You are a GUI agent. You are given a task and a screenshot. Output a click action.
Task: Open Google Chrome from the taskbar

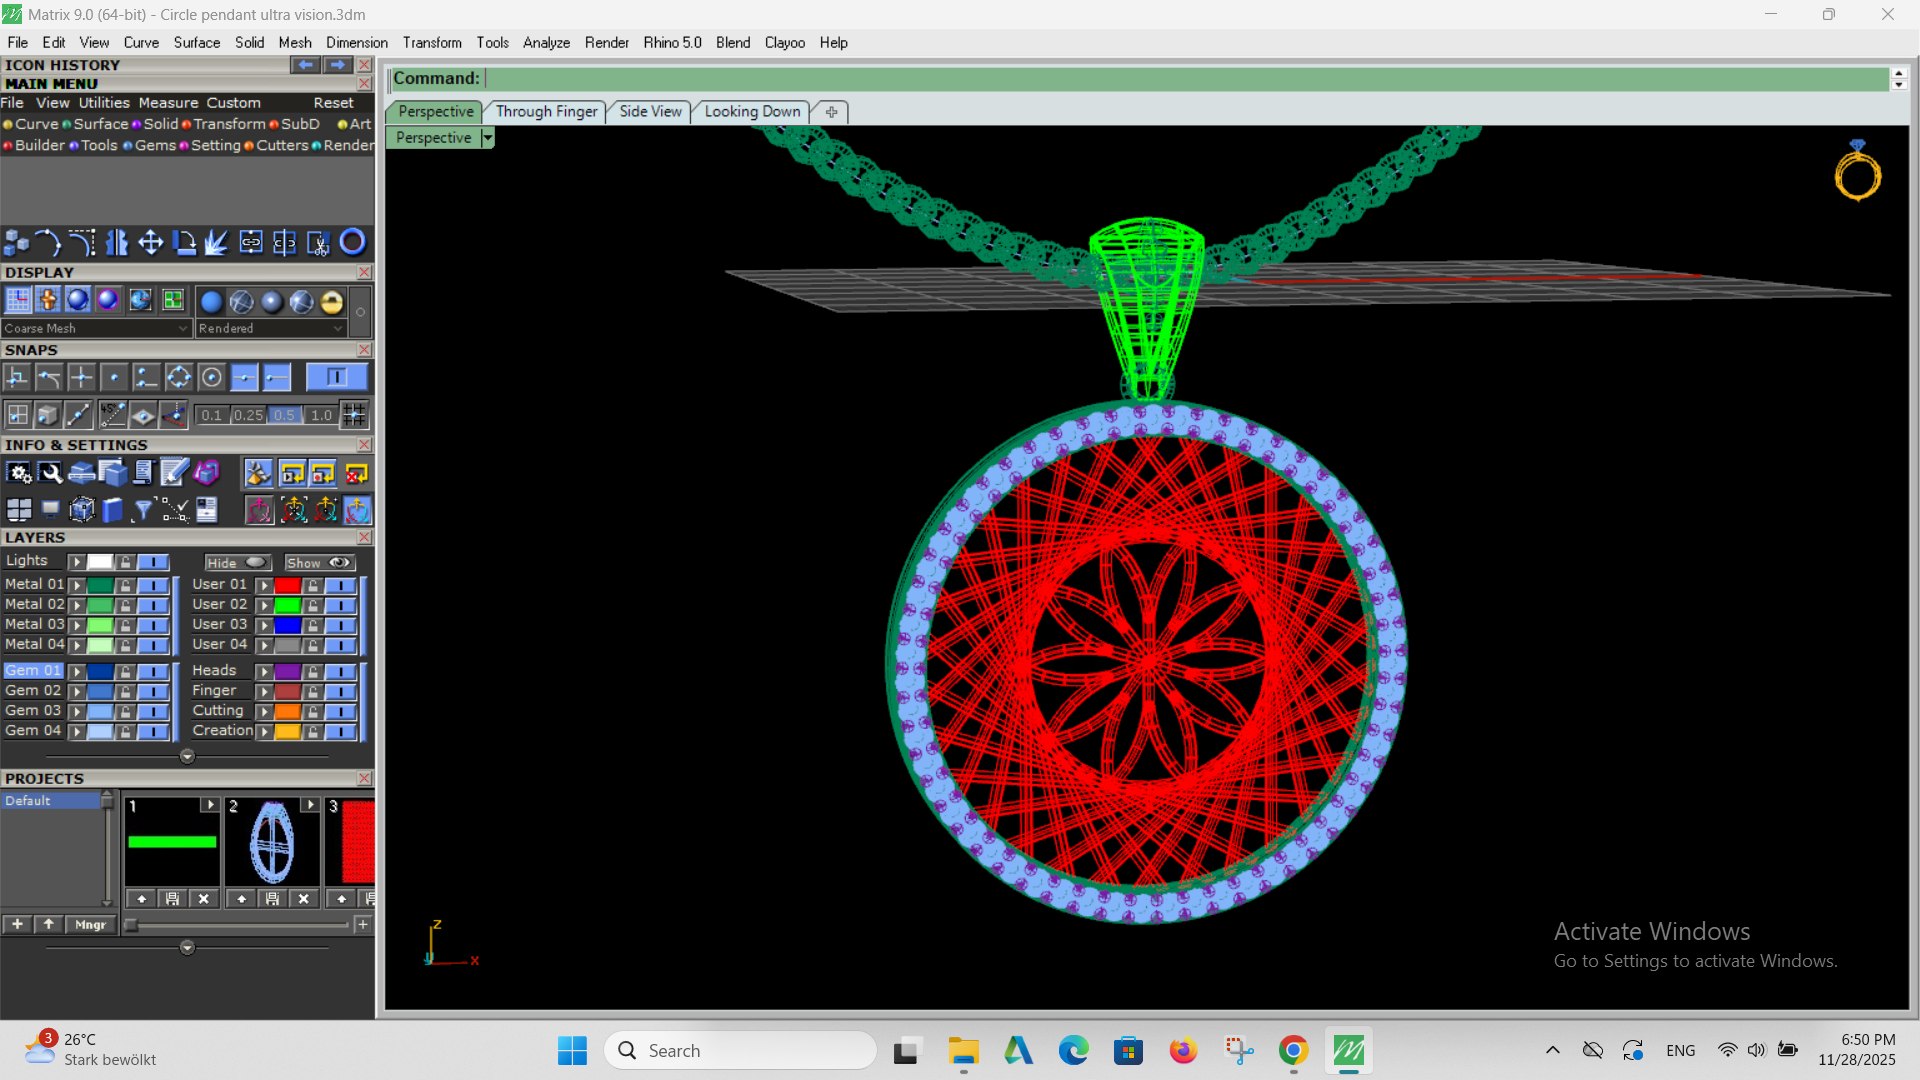point(1293,1051)
